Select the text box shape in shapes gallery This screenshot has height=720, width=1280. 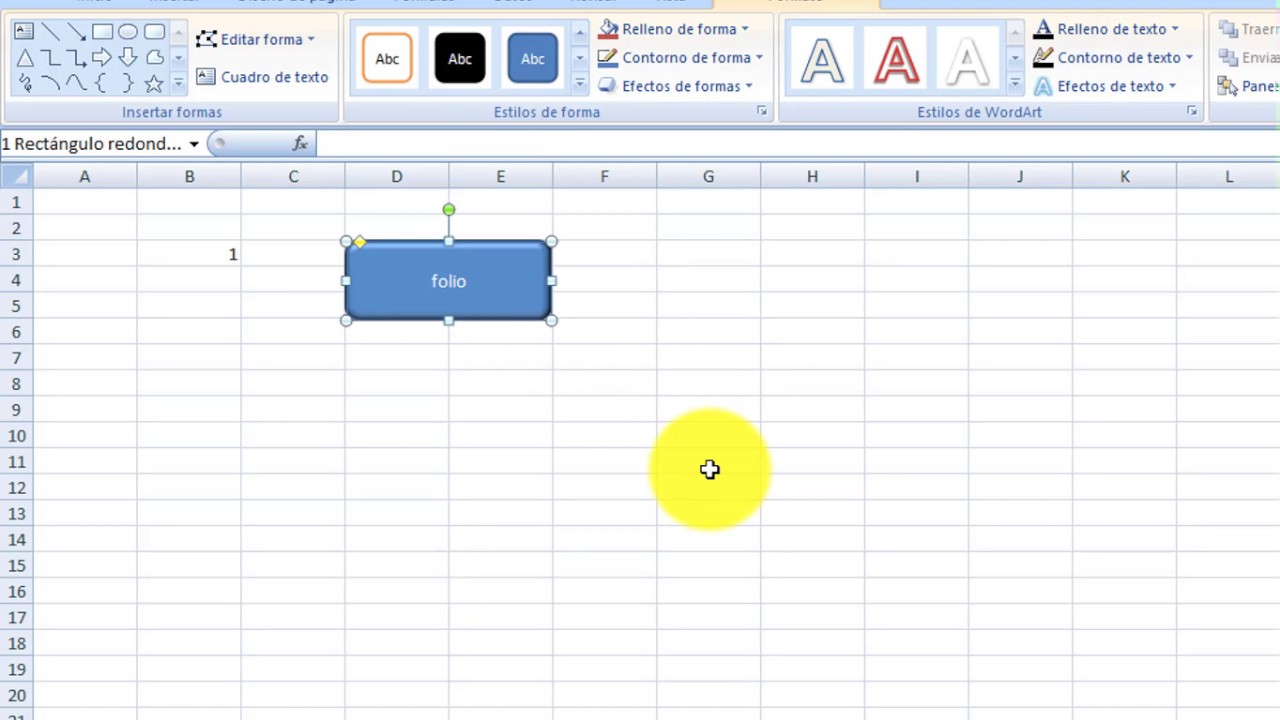(x=24, y=31)
